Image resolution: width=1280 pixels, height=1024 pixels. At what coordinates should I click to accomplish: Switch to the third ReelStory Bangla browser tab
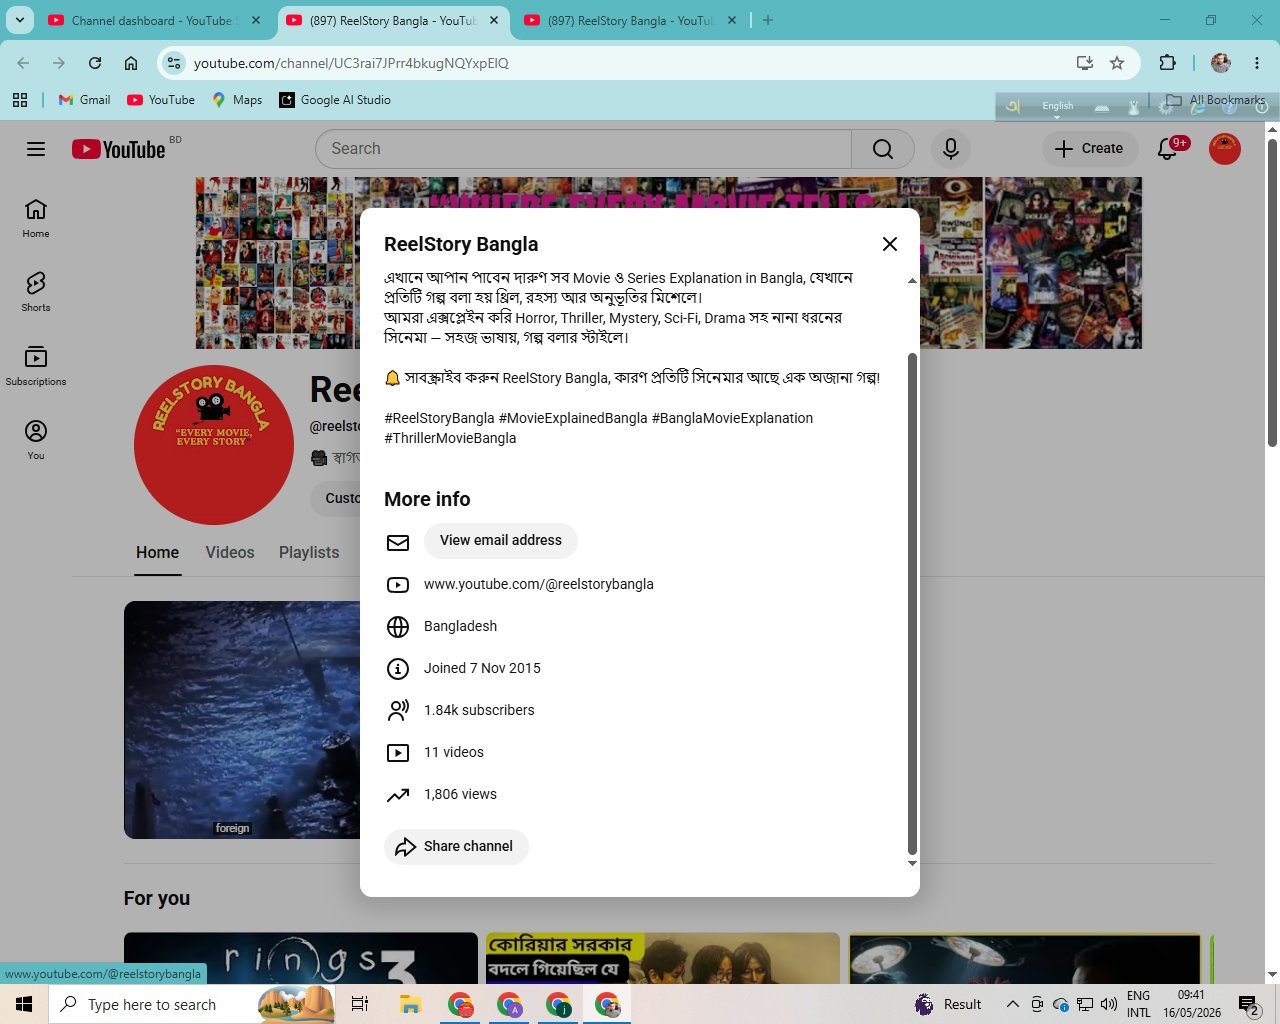tap(630, 20)
